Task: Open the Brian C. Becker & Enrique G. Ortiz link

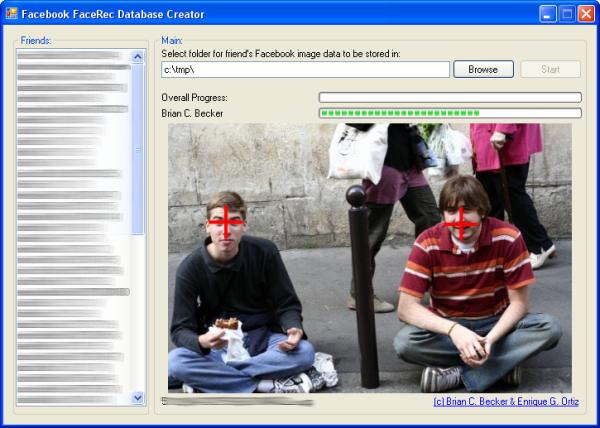Action: [x=506, y=402]
